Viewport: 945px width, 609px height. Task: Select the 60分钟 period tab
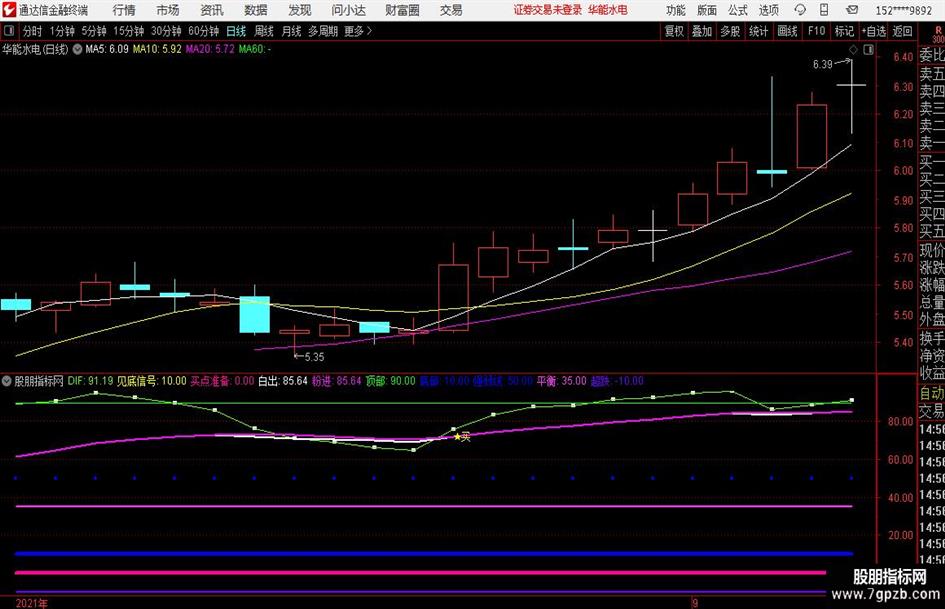point(204,31)
